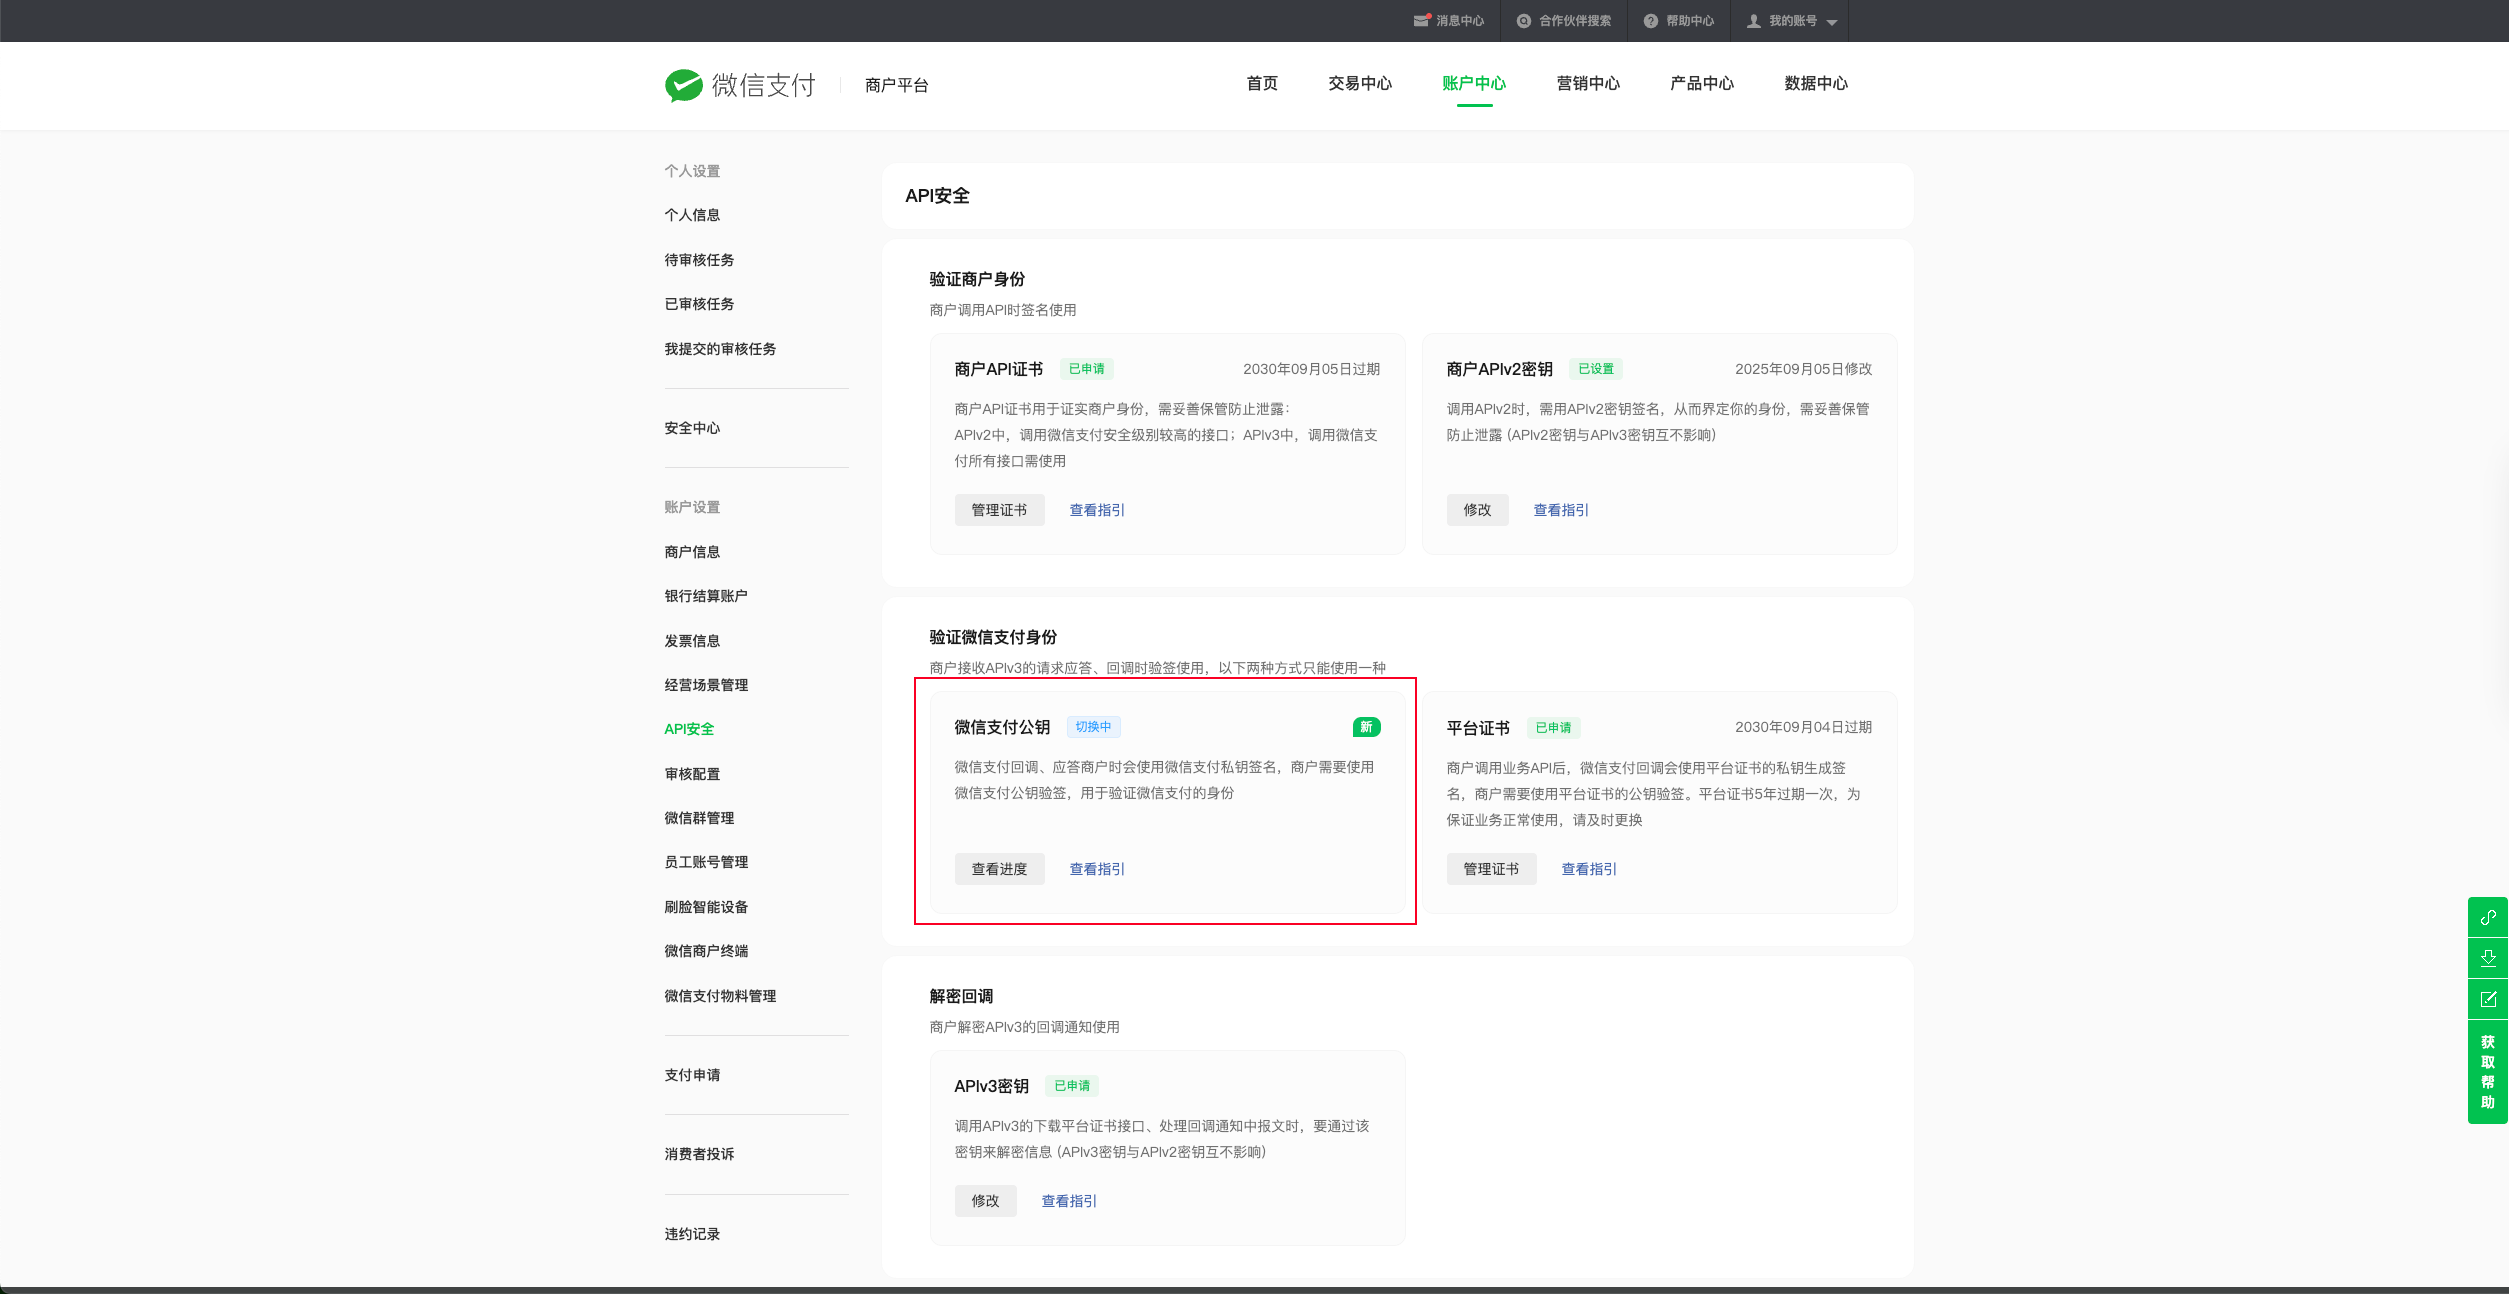Open 营销中心 in top navigation
Viewport: 2509px width, 1294px height.
(x=1587, y=83)
